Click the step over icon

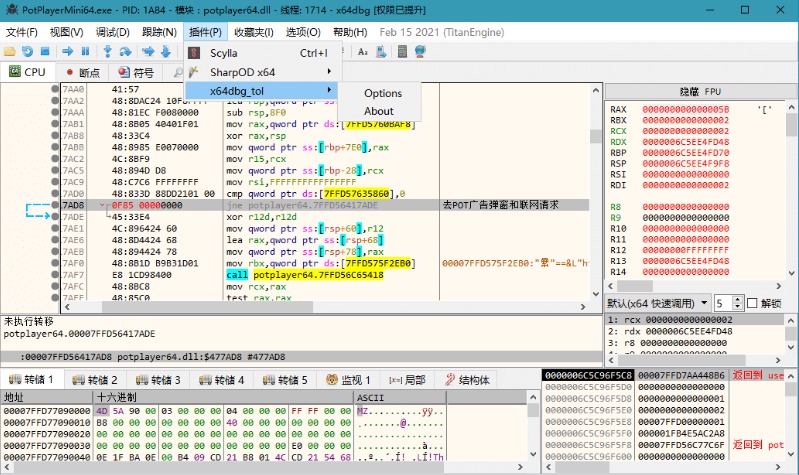pos(126,51)
